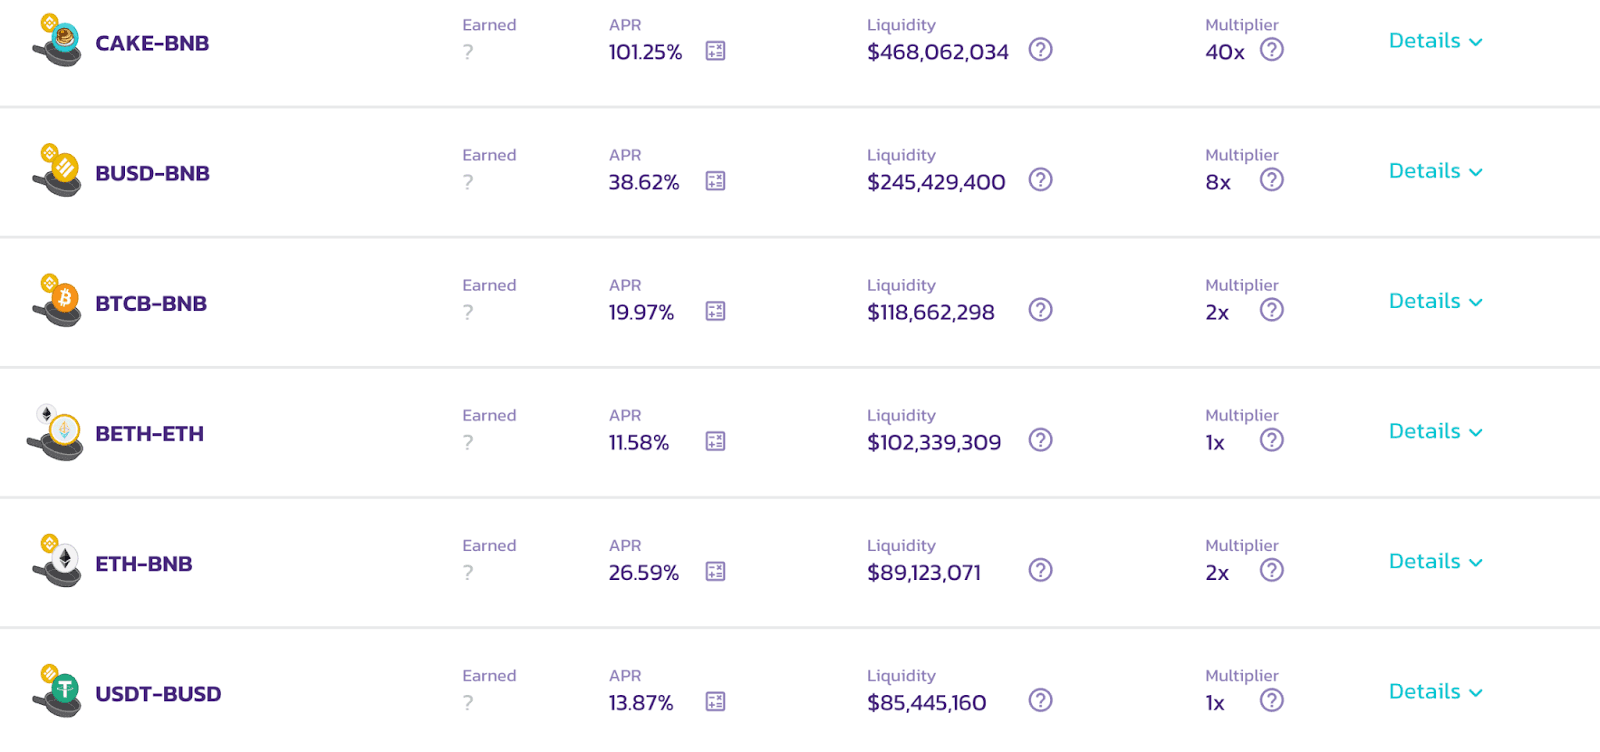The width and height of the screenshot is (1600, 752).
Task: Click the Earned question mark for BTCB-BNB
Action: [x=467, y=312]
